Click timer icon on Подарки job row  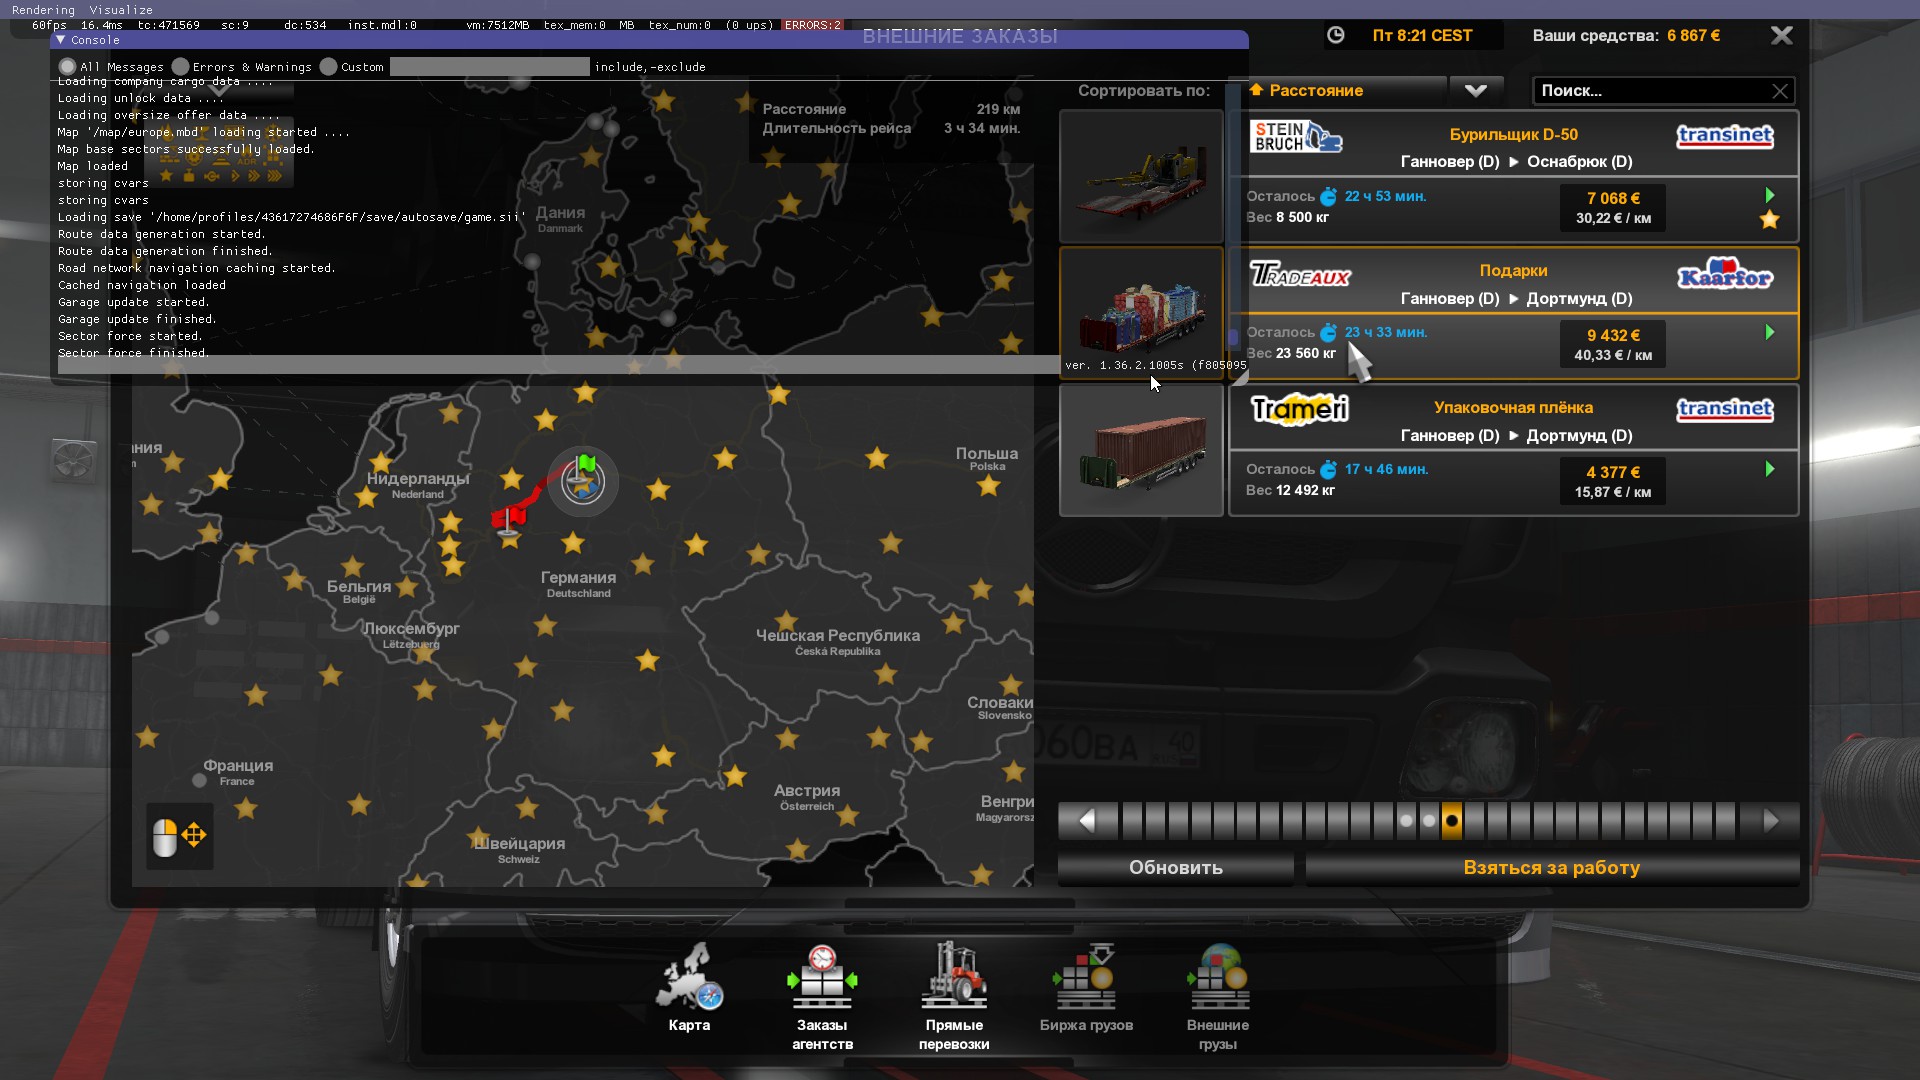pos(1328,332)
